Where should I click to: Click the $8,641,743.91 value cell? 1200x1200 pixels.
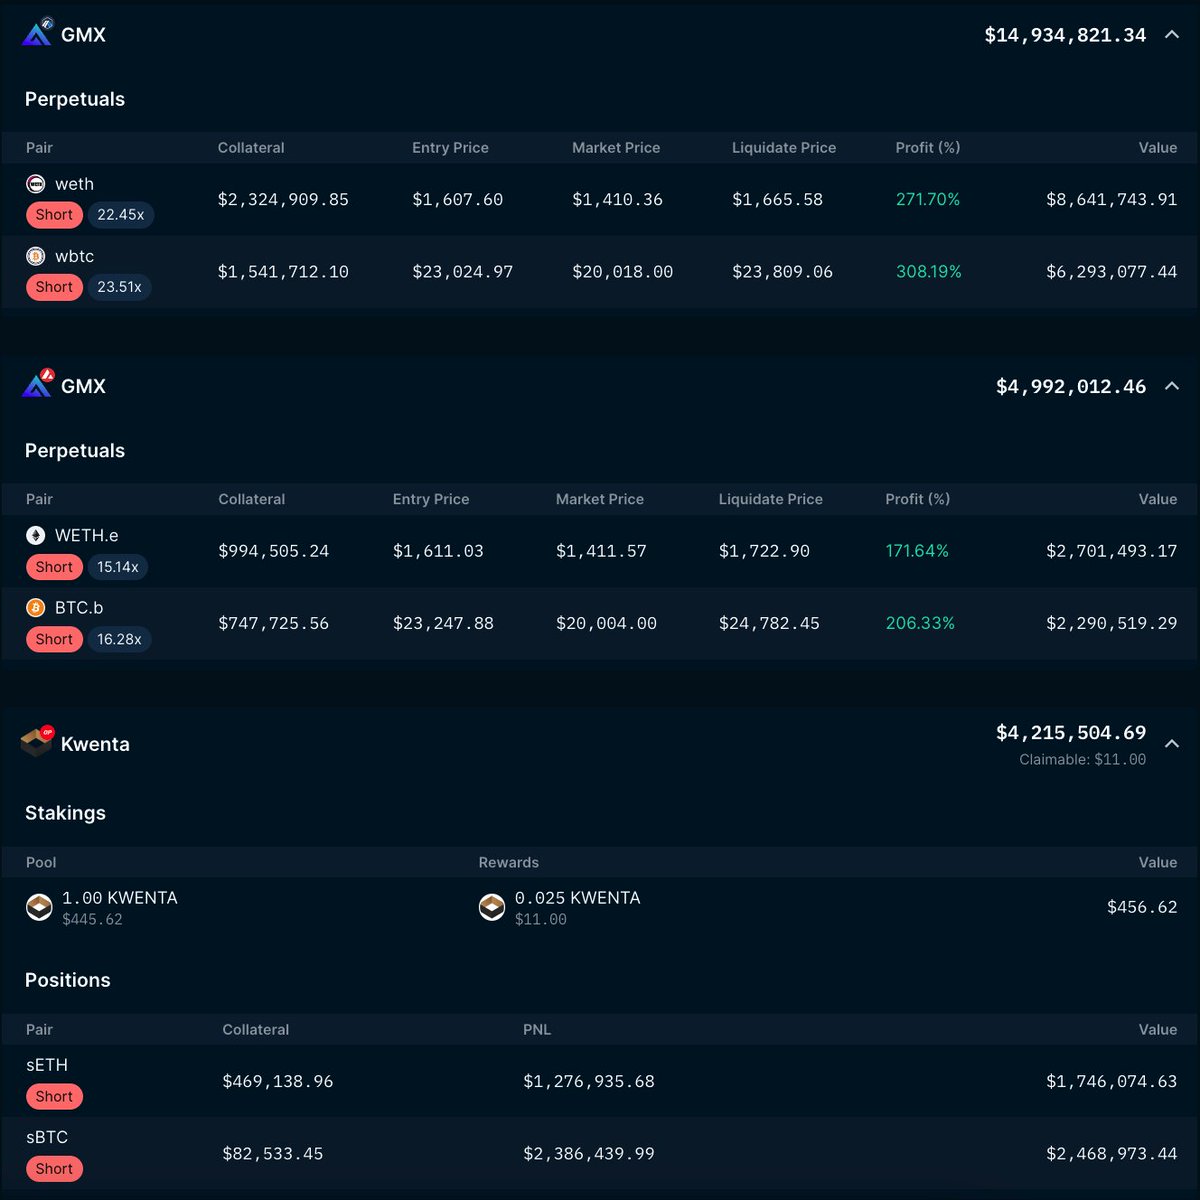[1112, 199]
